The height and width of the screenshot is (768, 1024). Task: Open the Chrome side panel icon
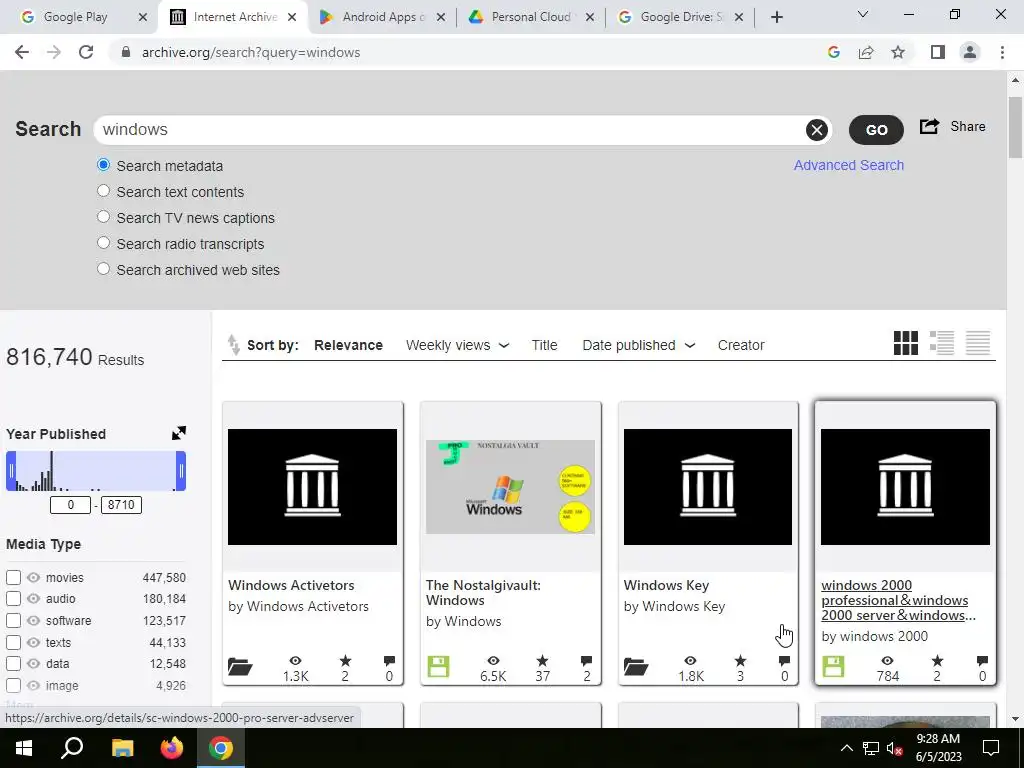pyautogui.click(x=938, y=52)
